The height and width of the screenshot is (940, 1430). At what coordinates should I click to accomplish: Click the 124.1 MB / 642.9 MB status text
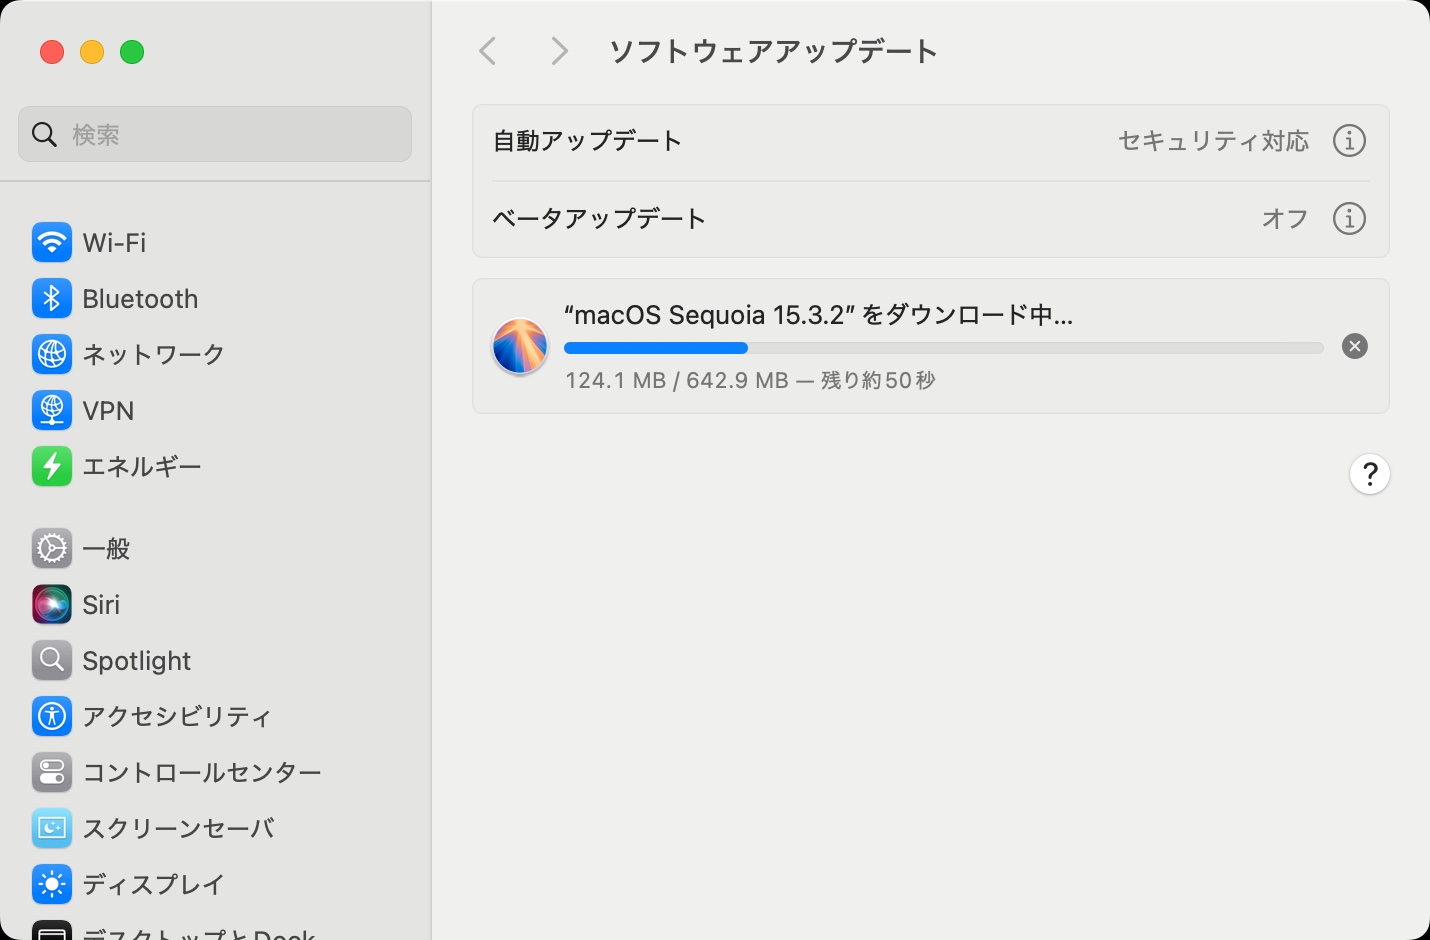pyautogui.click(x=750, y=380)
